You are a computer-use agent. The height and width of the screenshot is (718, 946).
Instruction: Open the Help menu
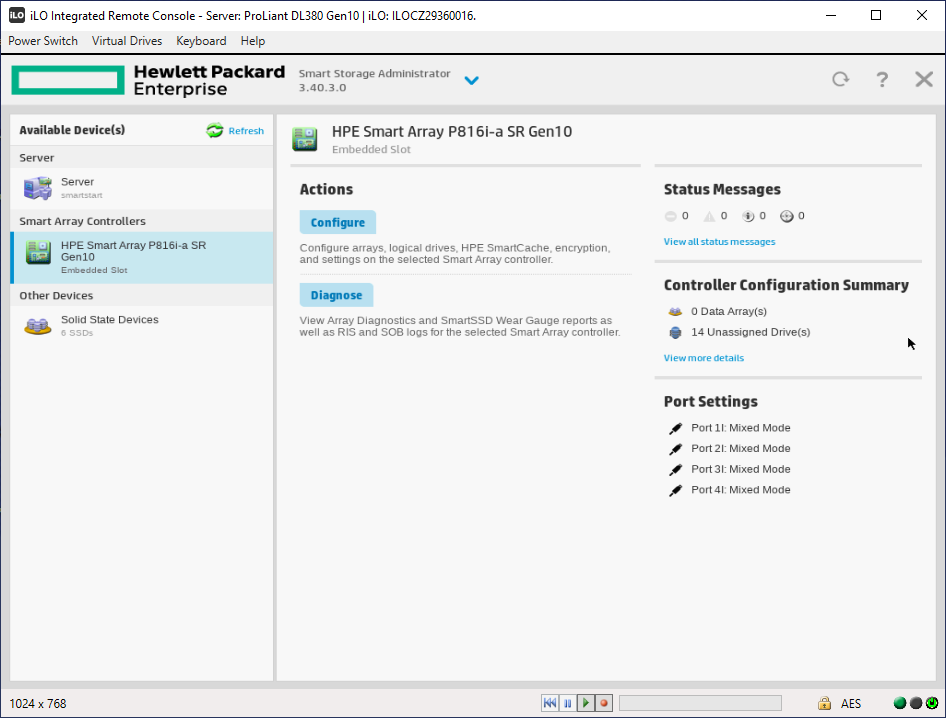[253, 41]
